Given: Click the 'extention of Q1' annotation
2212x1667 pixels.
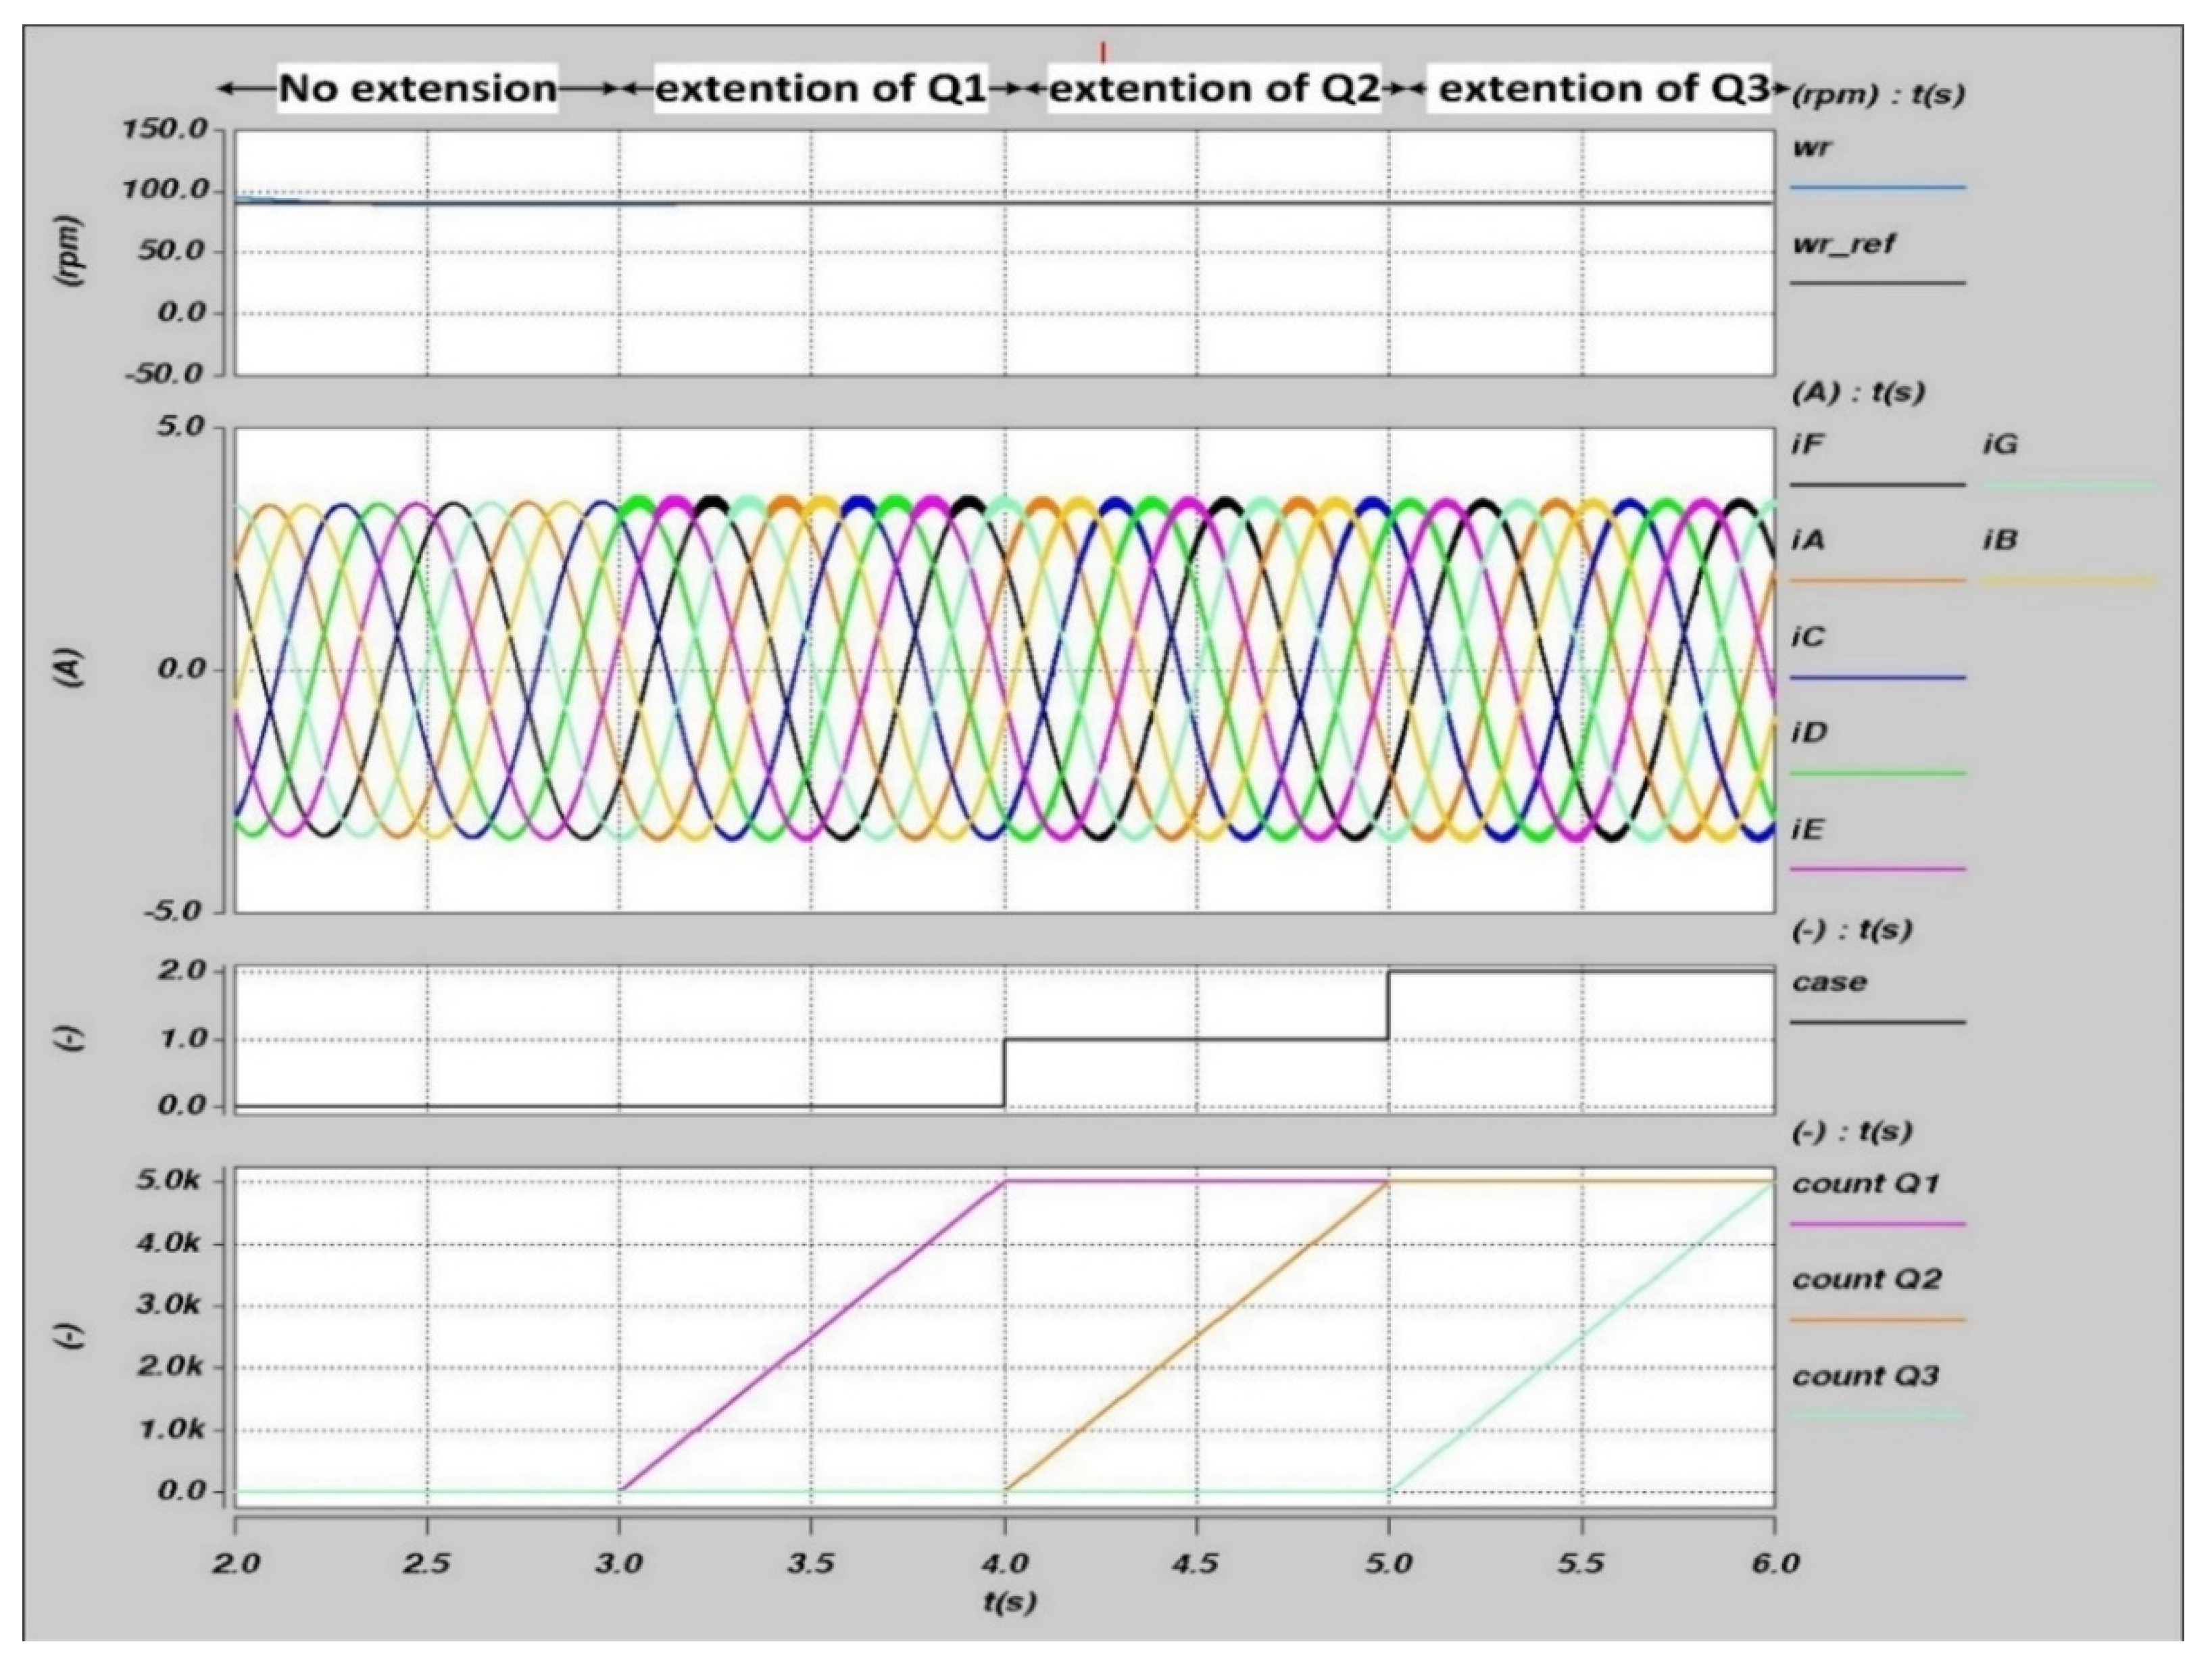Looking at the screenshot, I should point(821,88).
